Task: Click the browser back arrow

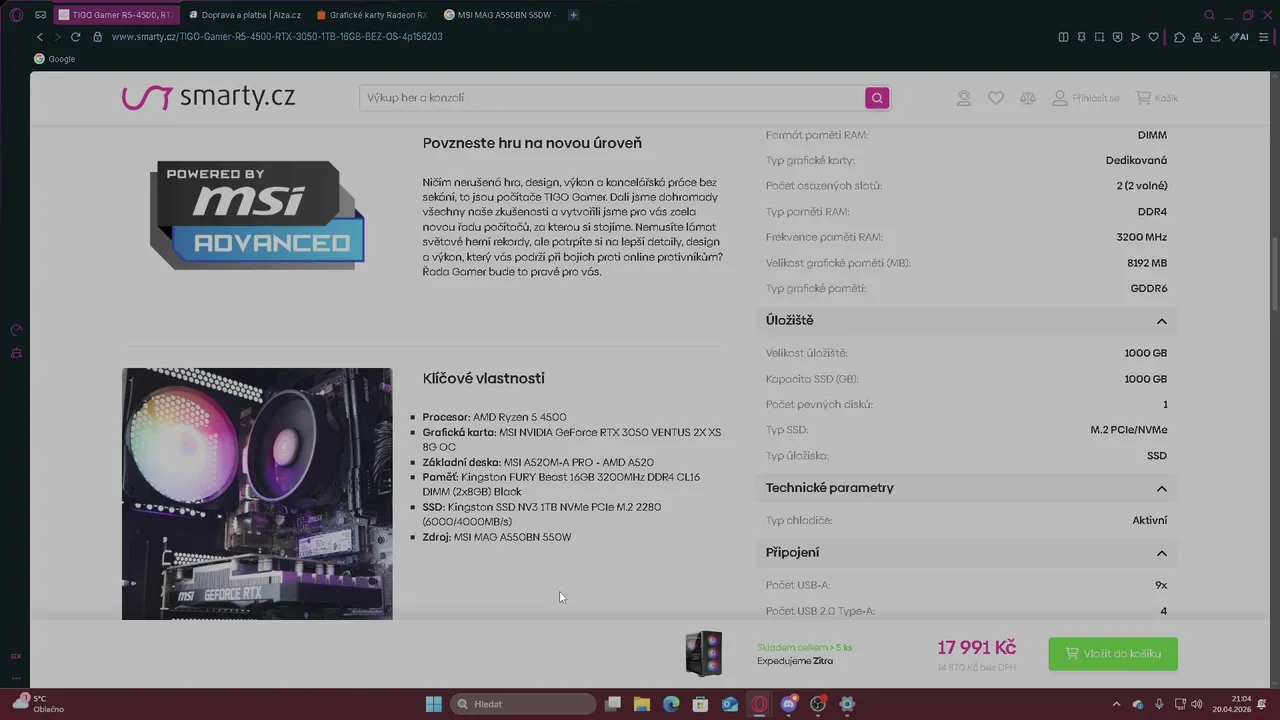Action: coord(40,37)
